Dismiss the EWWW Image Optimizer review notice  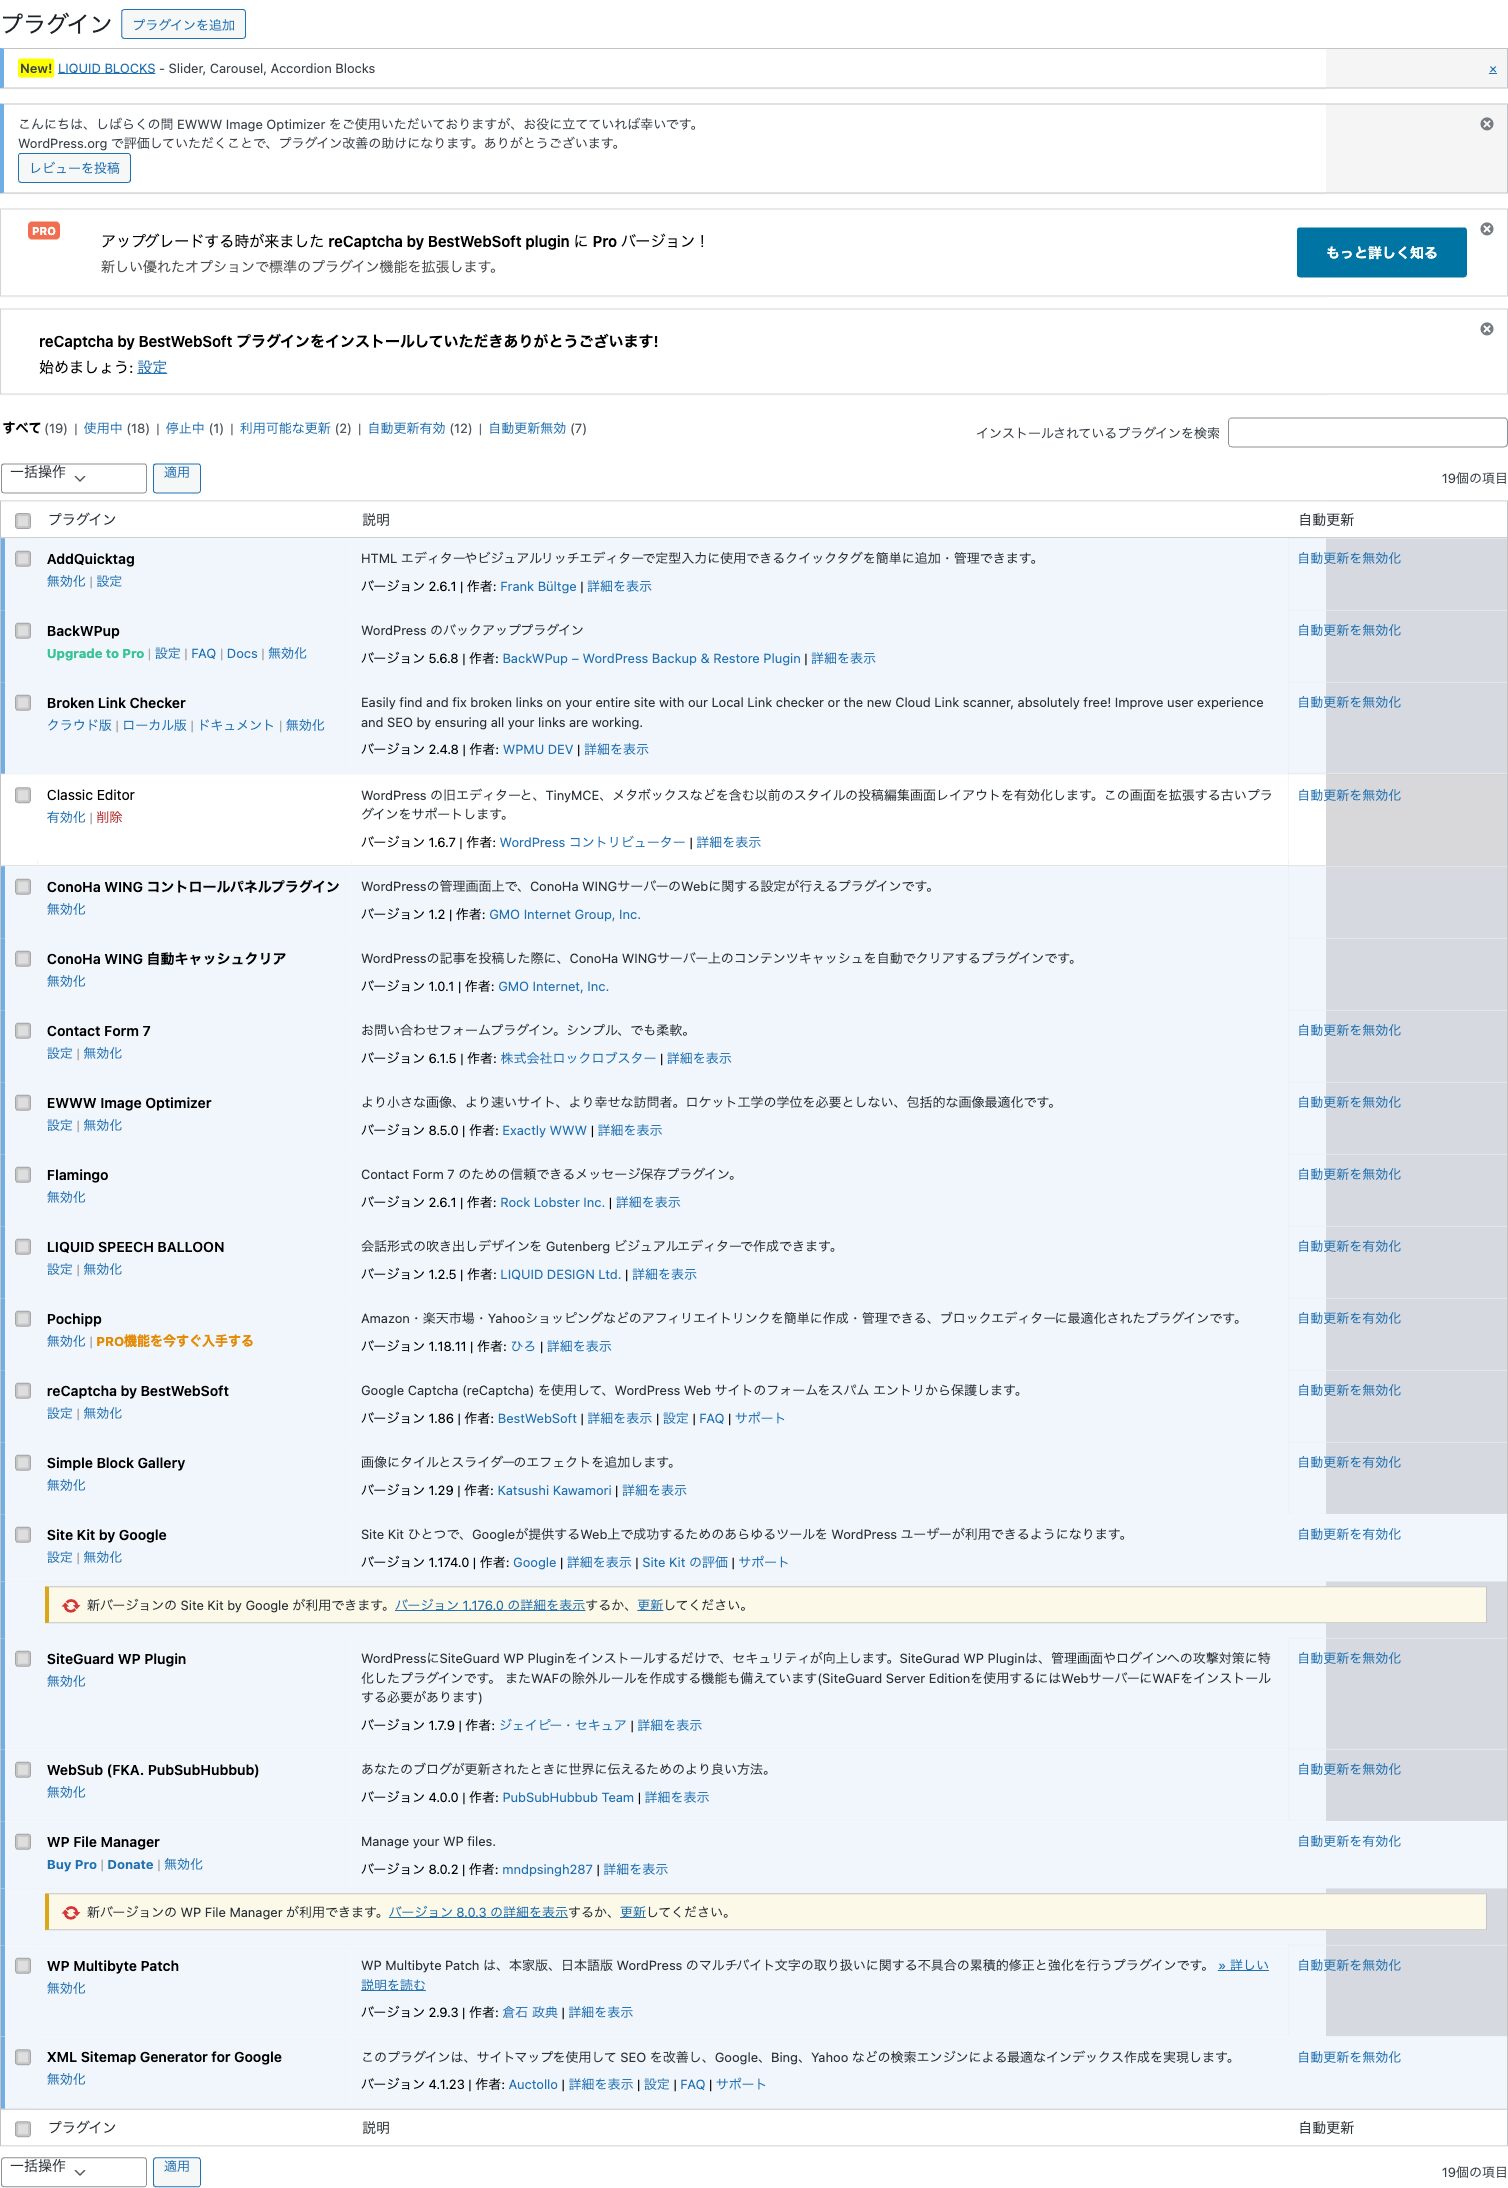click(x=1487, y=124)
